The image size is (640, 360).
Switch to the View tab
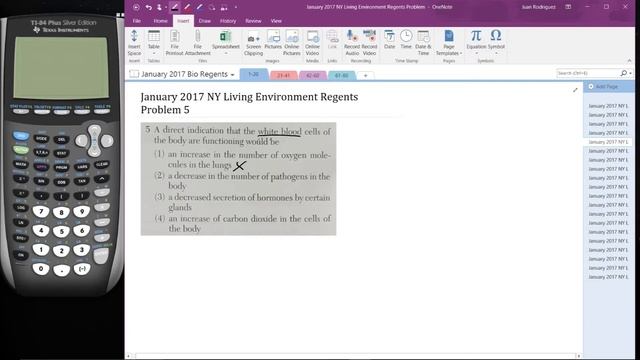276,21
